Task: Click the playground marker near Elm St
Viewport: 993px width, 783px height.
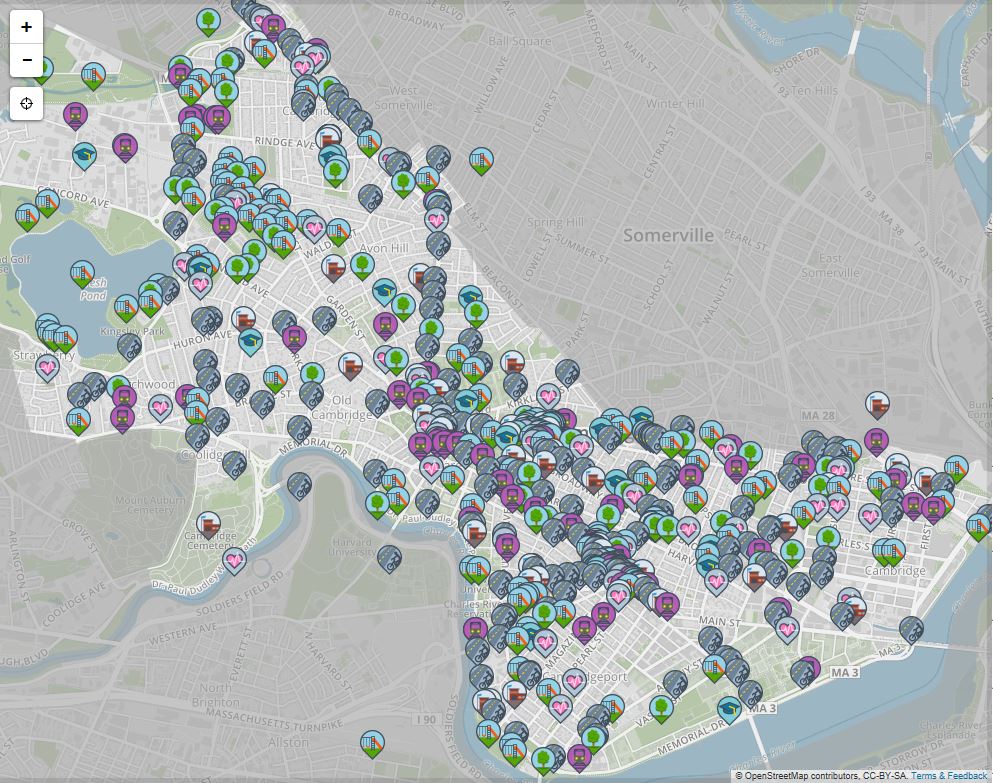Action: [x=481, y=160]
